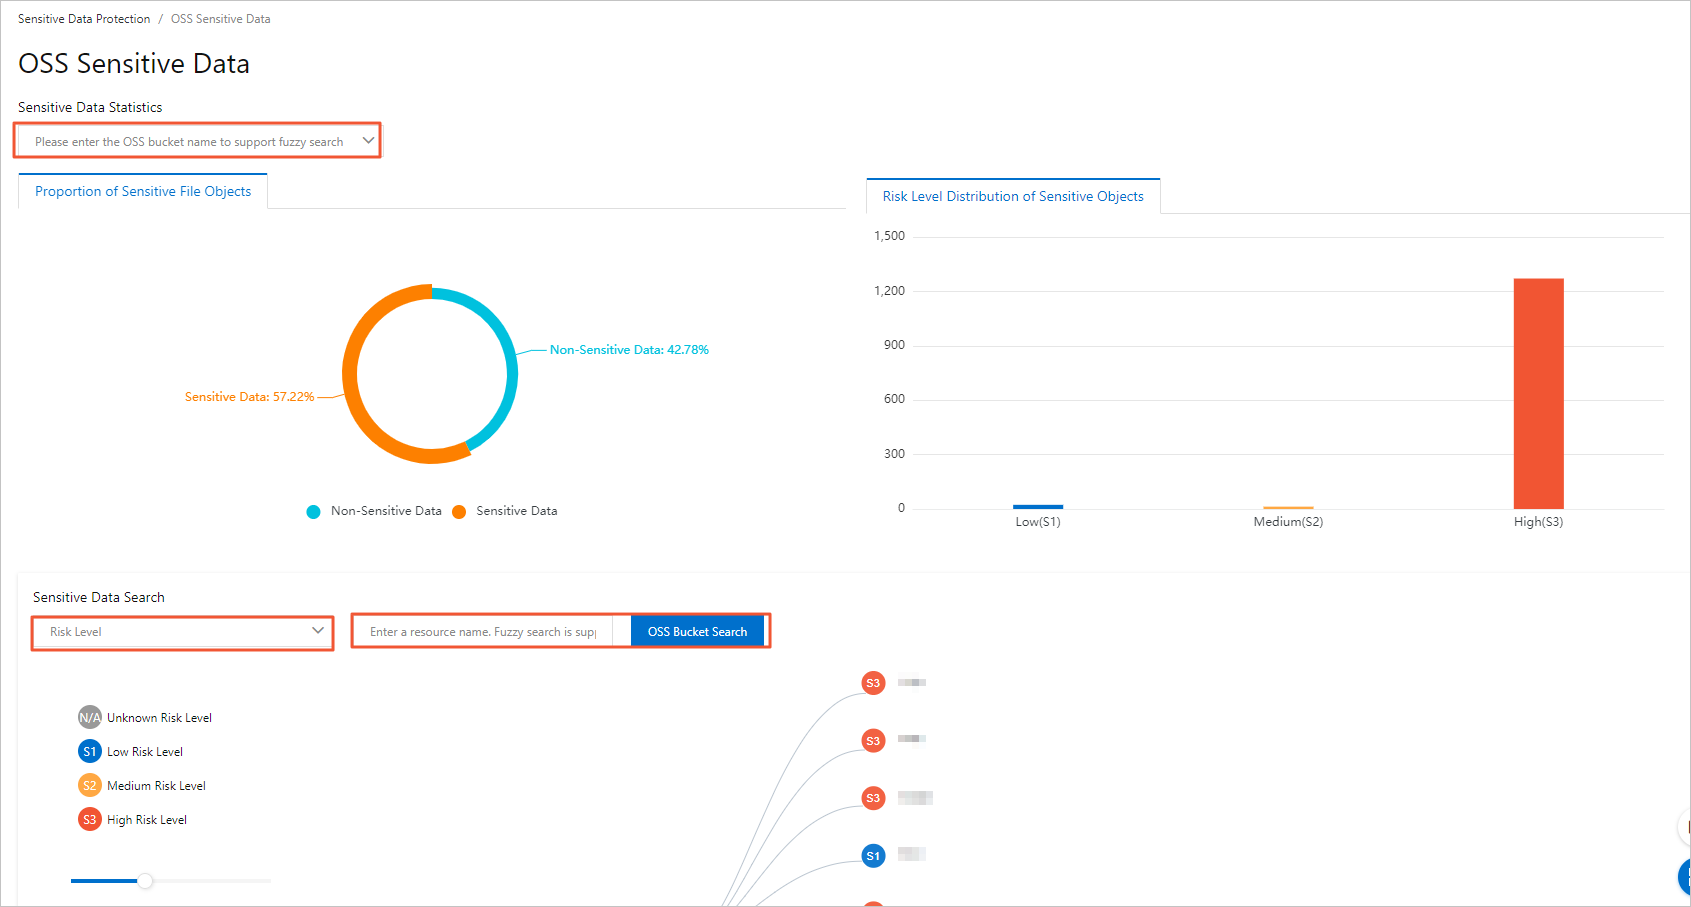Image resolution: width=1691 pixels, height=907 pixels.
Task: Click the S1 Low Risk Level icon
Action: click(90, 751)
